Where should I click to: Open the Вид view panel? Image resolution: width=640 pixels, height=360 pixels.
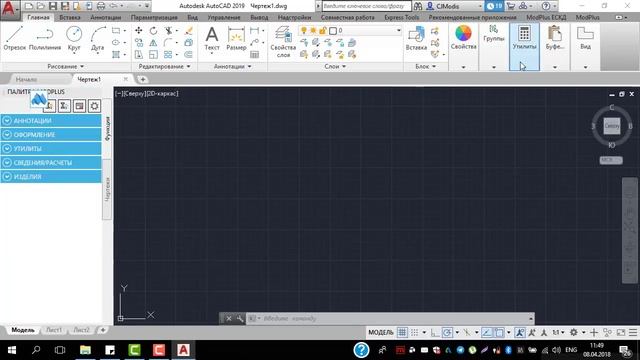tap(585, 38)
